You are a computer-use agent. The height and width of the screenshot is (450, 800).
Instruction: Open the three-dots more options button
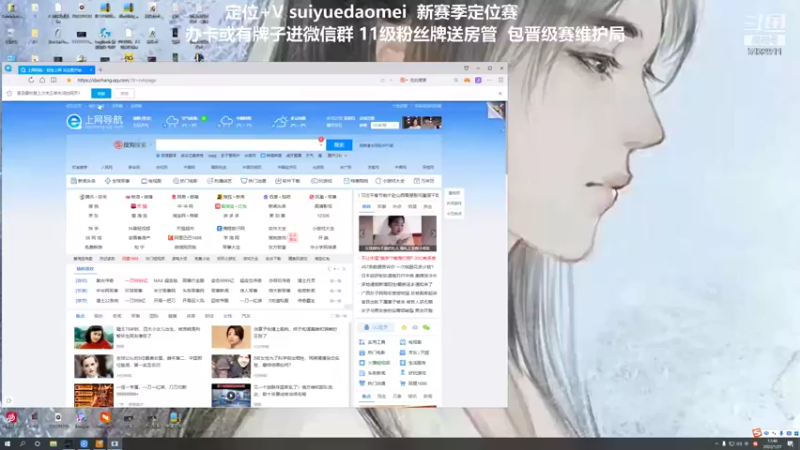489,80
